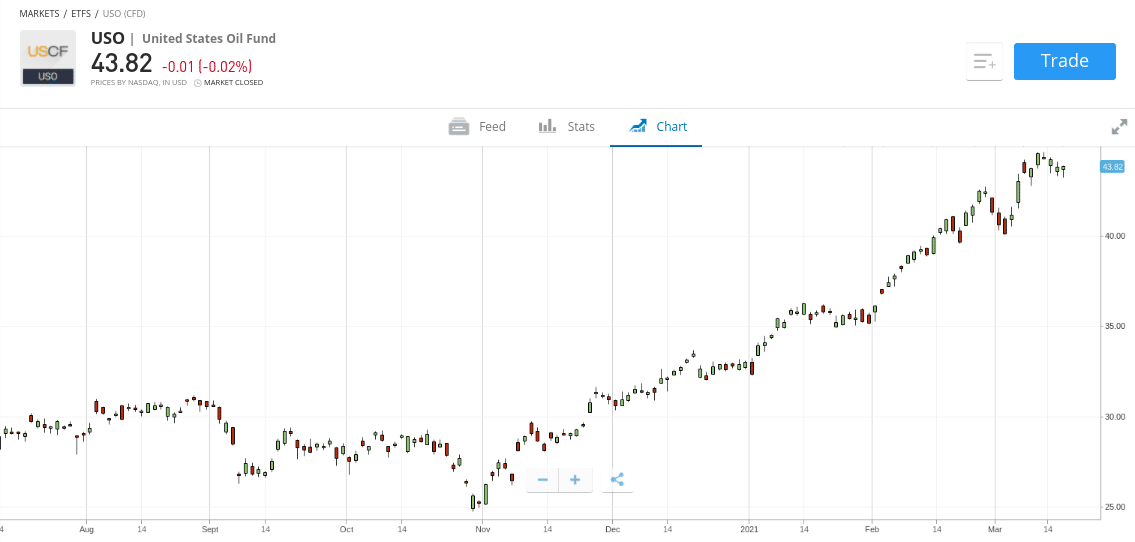
Task: Click the Feed tab icon
Action: (459, 127)
